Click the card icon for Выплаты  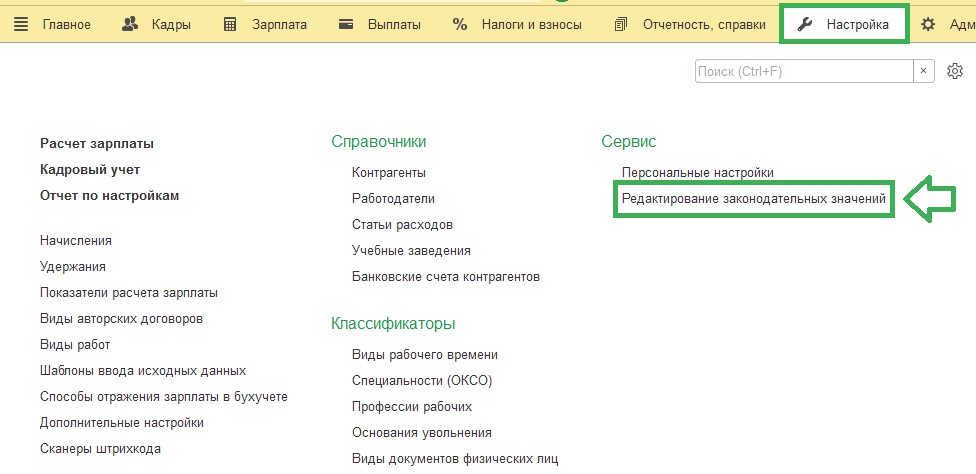tap(346, 24)
